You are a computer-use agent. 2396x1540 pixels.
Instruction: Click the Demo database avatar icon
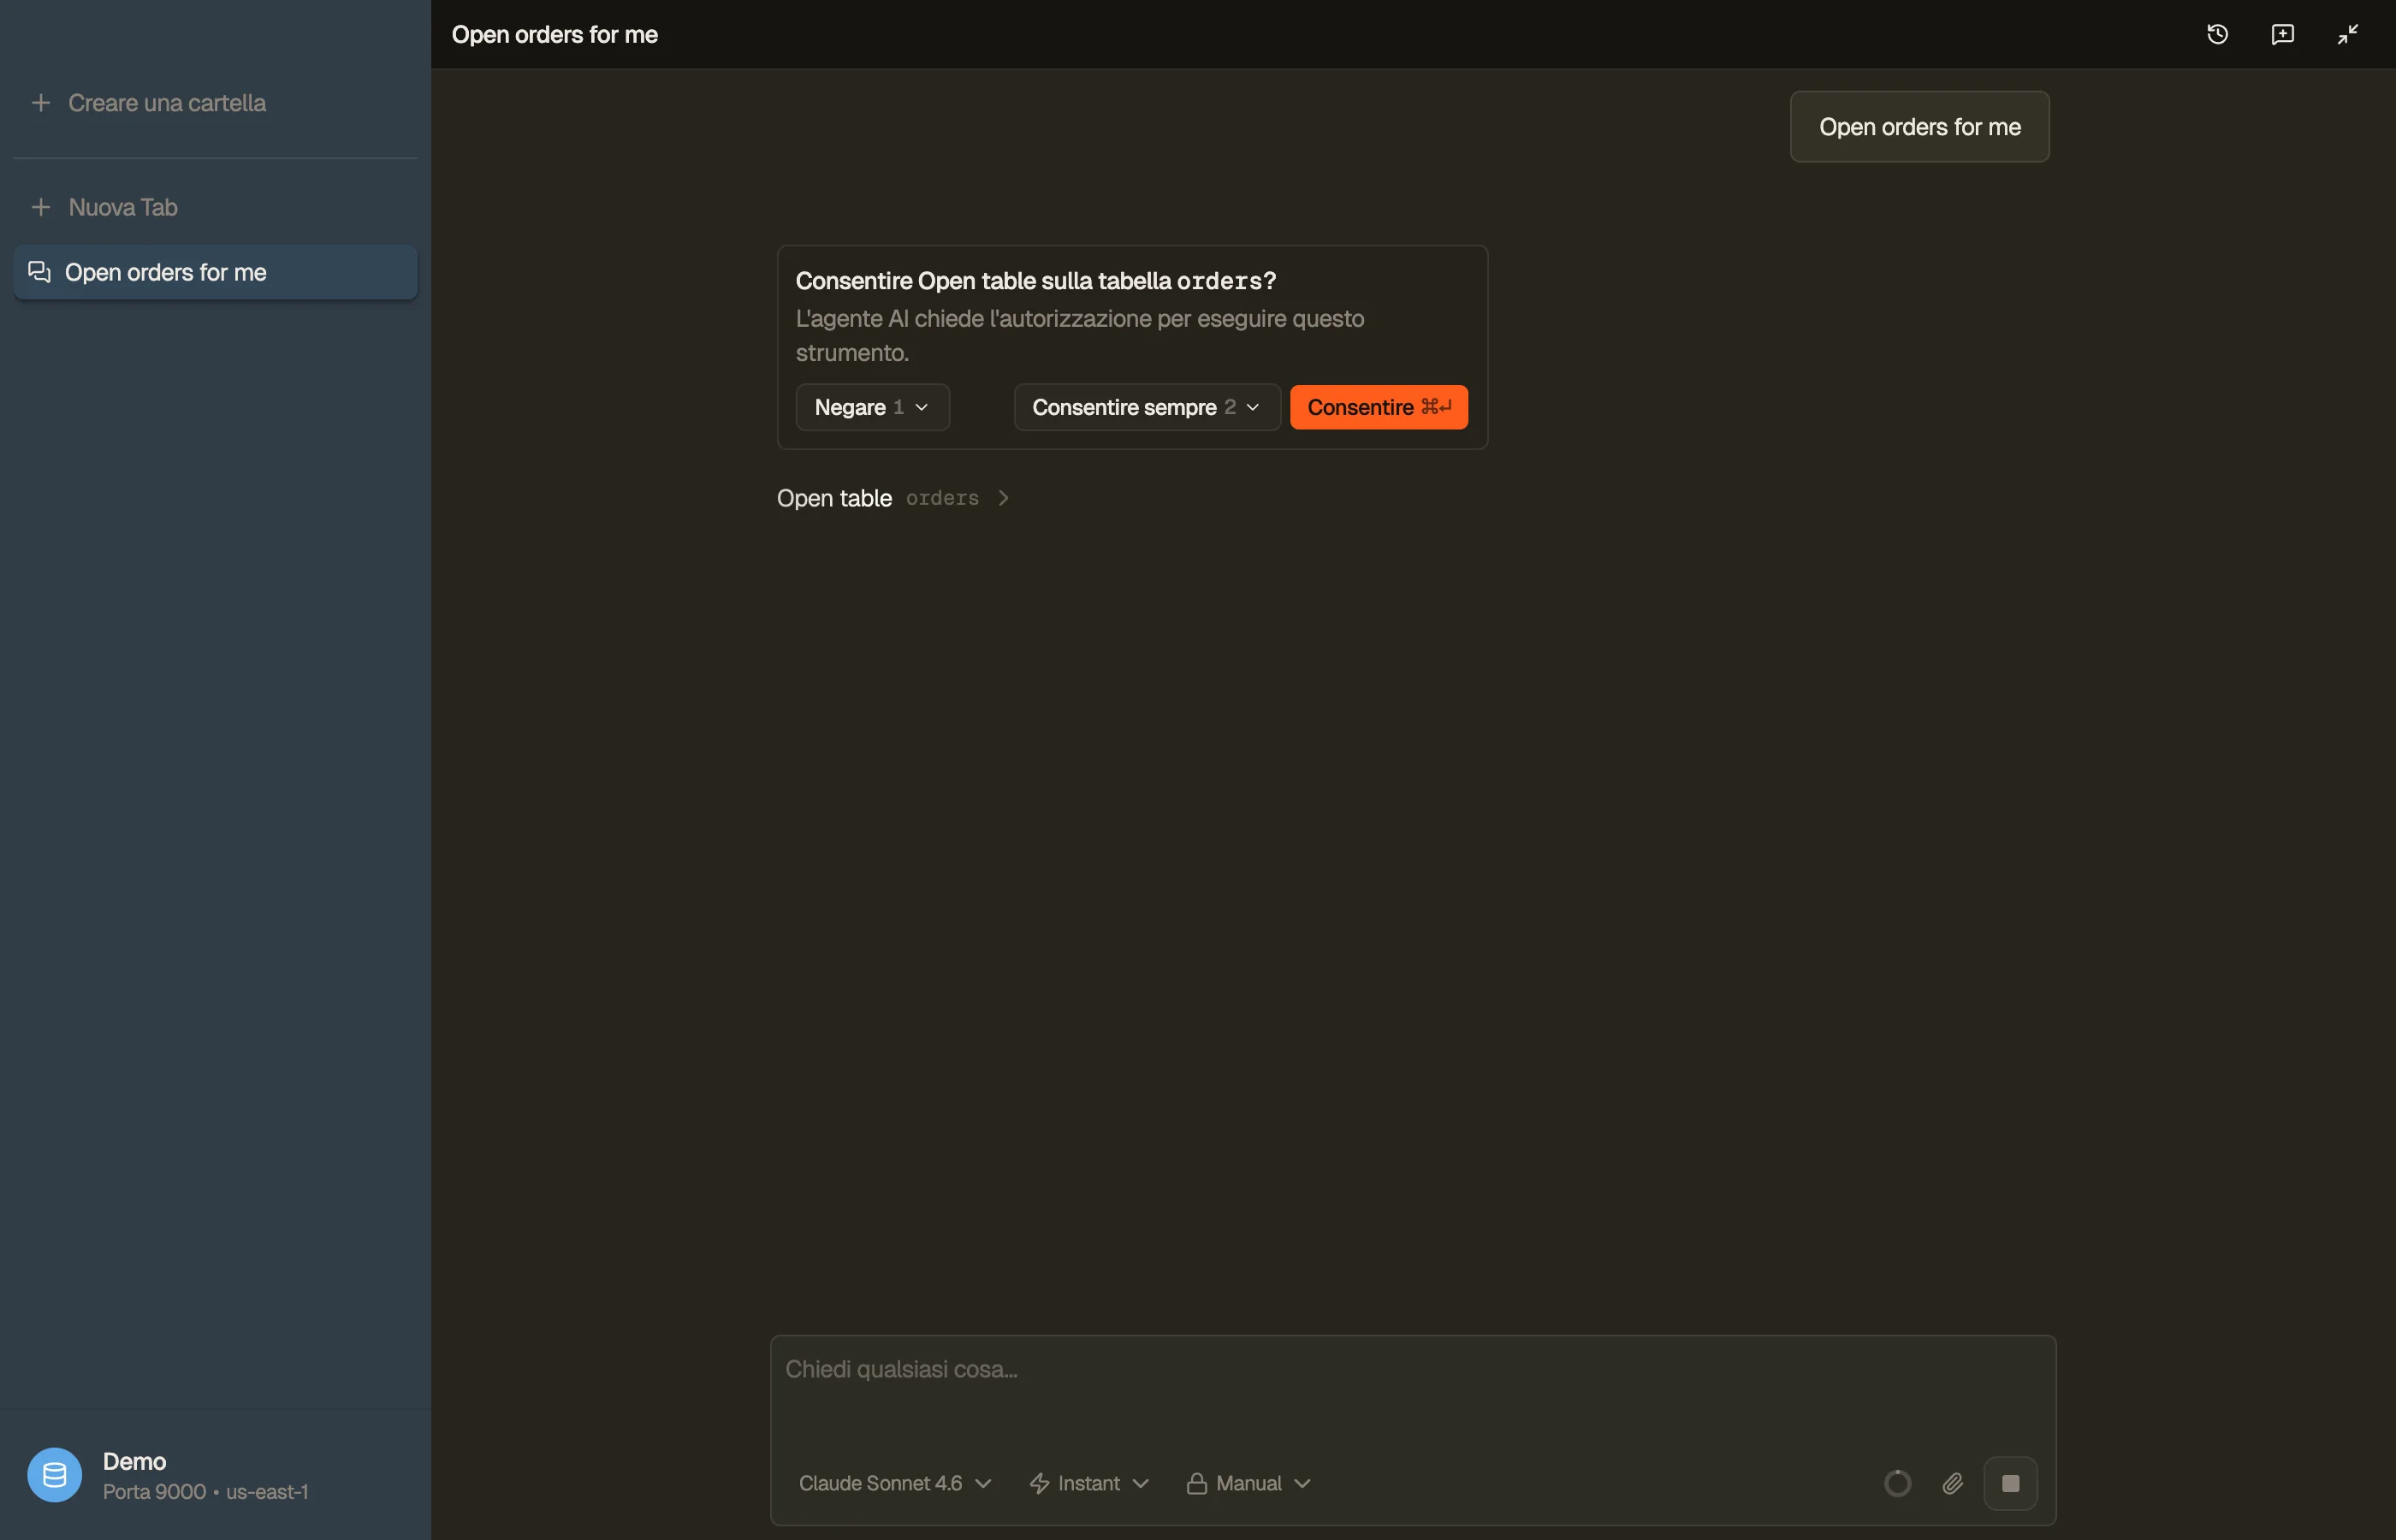click(x=54, y=1475)
